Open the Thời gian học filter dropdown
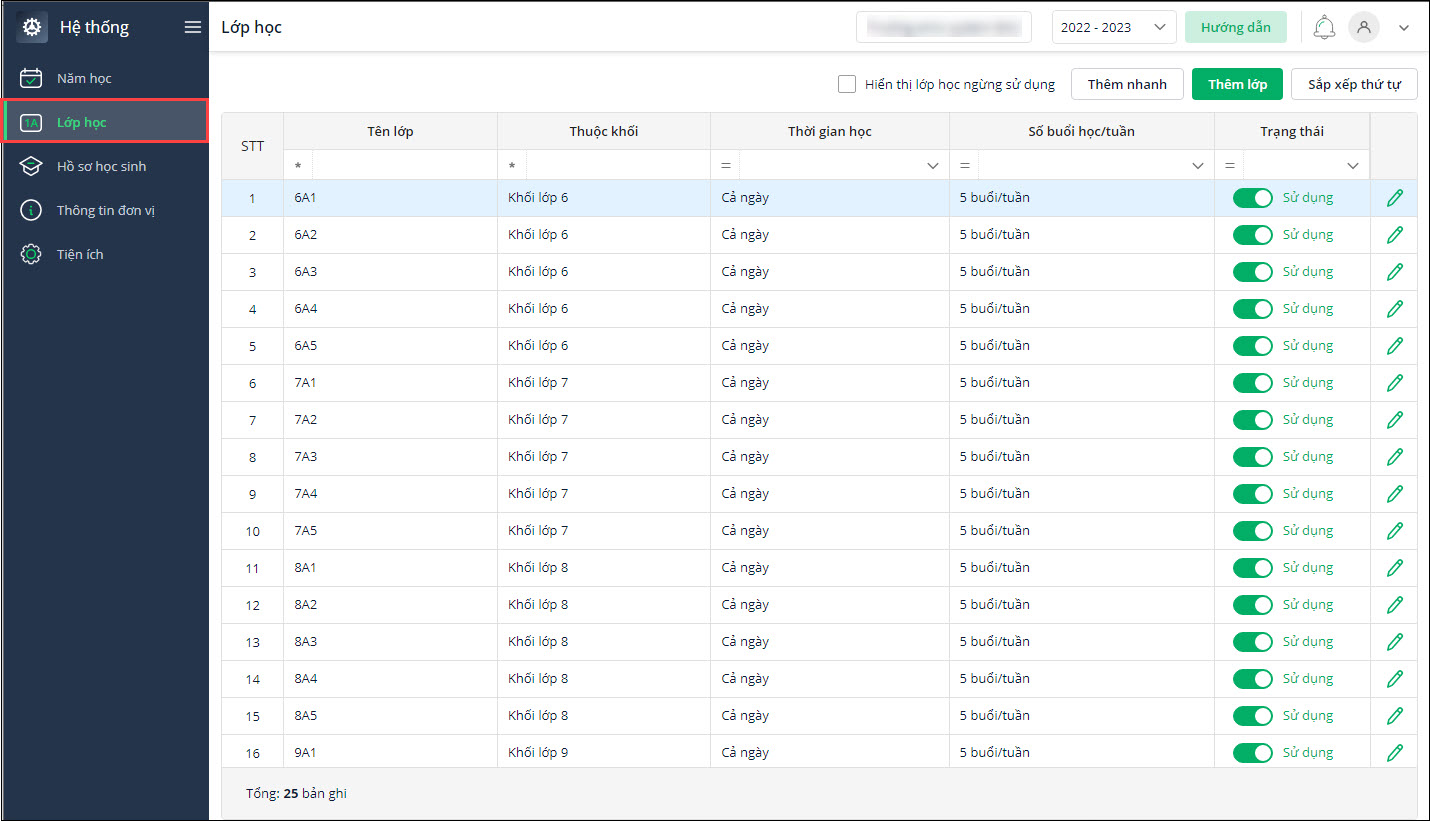This screenshot has width=1430, height=821. pyautogui.click(x=933, y=165)
